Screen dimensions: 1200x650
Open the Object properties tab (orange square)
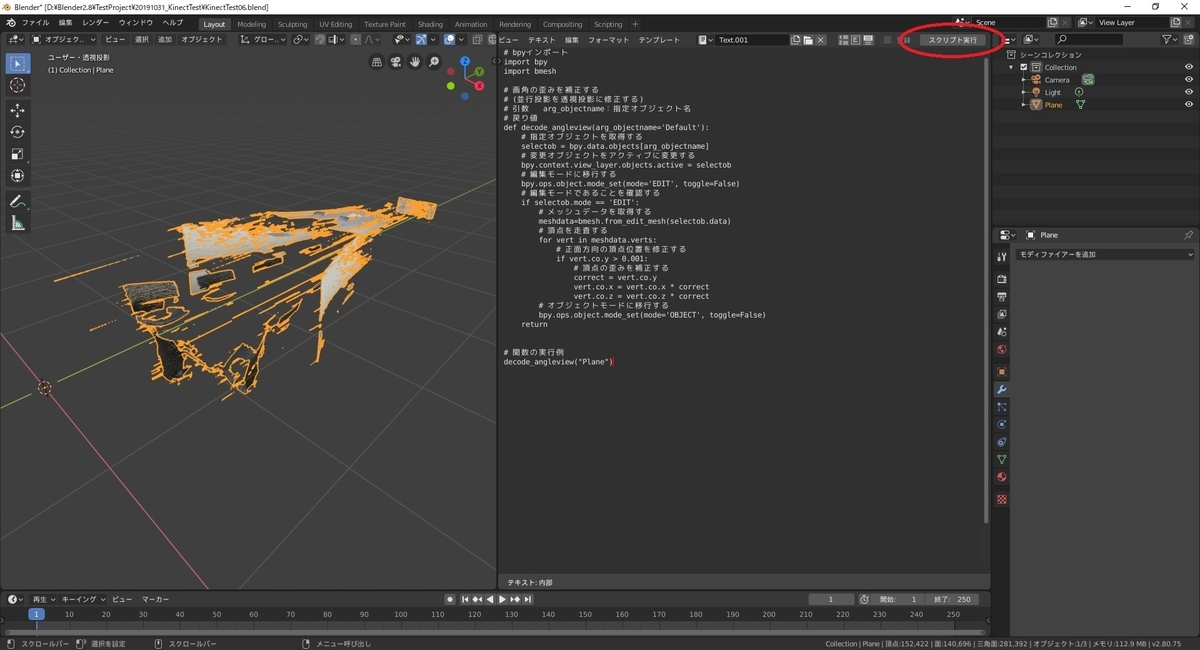[x=1002, y=371]
